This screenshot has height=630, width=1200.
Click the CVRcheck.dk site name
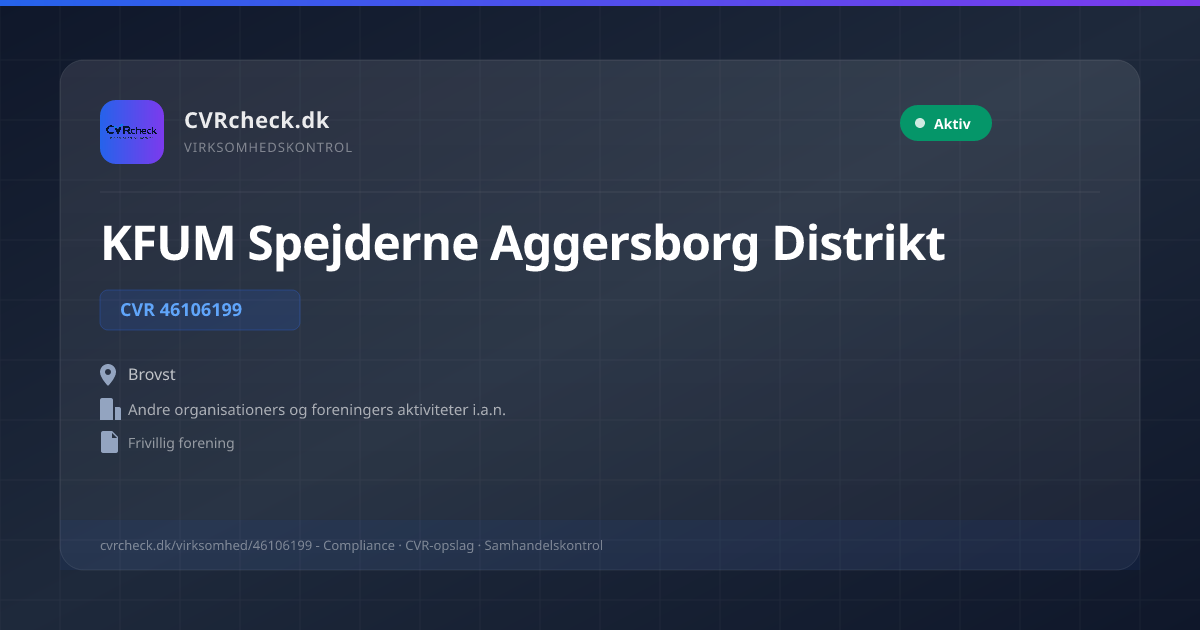click(x=257, y=120)
